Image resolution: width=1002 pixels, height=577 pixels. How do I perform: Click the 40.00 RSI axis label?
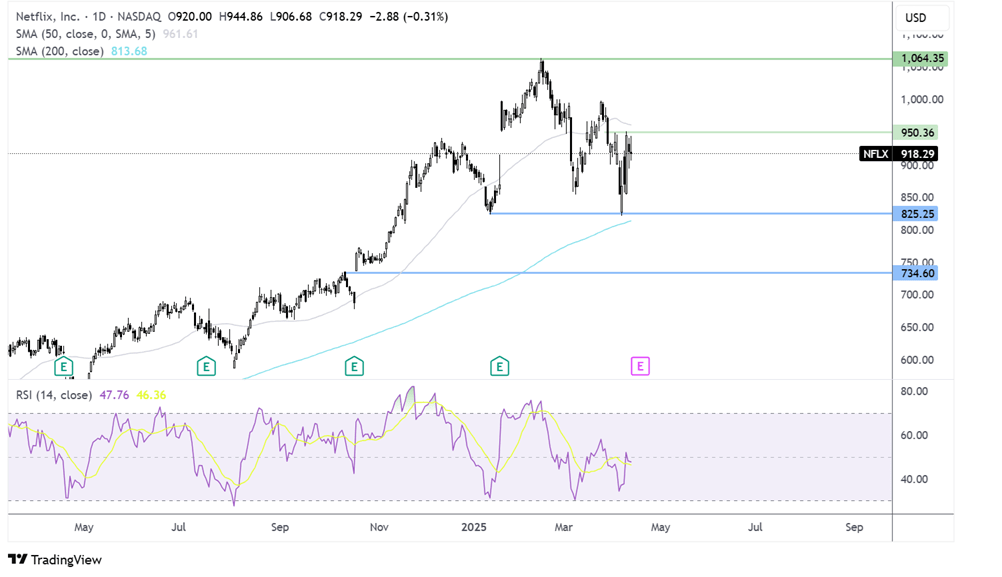pyautogui.click(x=914, y=479)
